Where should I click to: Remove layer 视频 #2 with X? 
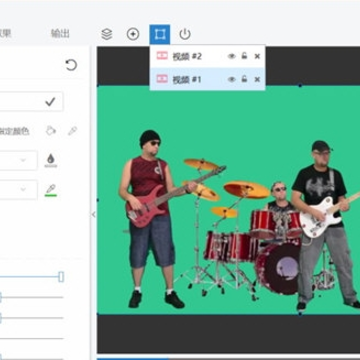tap(257, 56)
